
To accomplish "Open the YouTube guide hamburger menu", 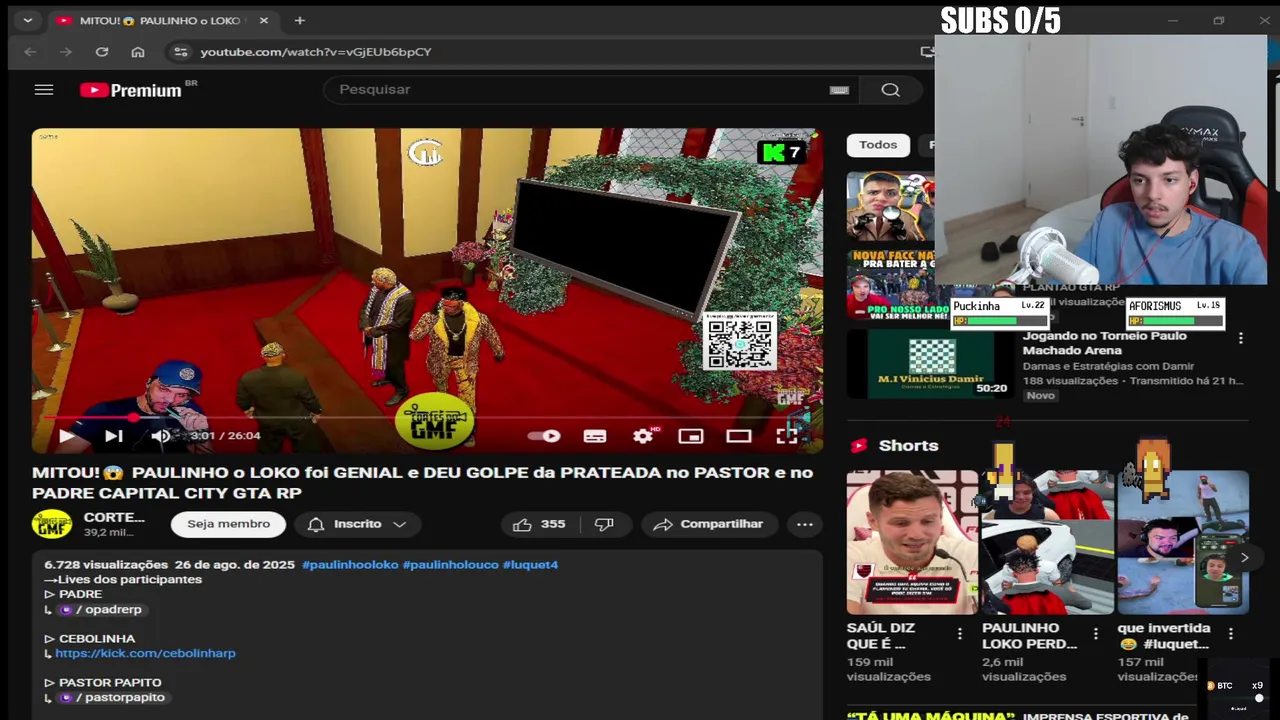I will pyautogui.click(x=43, y=90).
